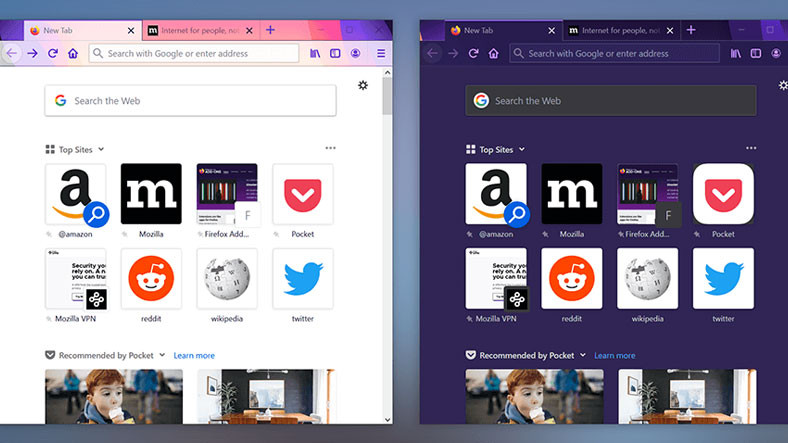Open reddit top site in dark window
The height and width of the screenshot is (443, 788).
pos(572,279)
